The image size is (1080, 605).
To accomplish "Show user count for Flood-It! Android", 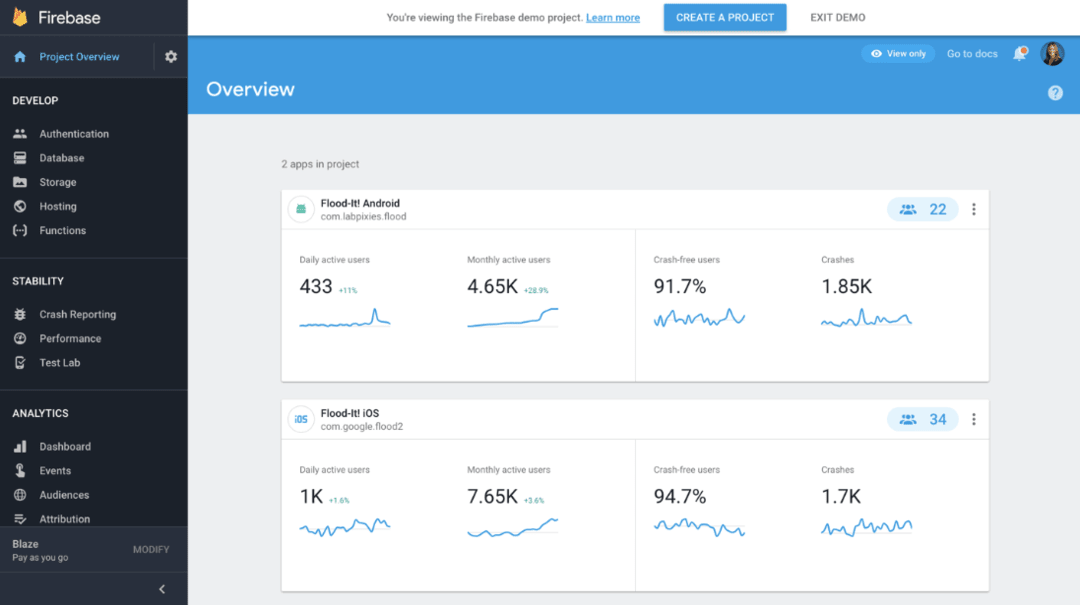I will [x=922, y=209].
